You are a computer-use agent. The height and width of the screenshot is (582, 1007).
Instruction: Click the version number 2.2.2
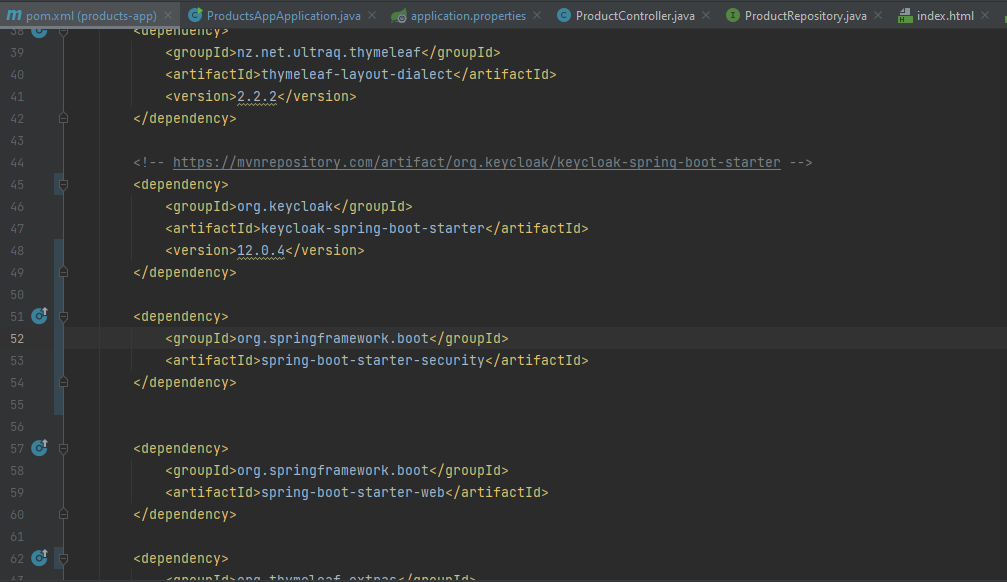pos(257,96)
